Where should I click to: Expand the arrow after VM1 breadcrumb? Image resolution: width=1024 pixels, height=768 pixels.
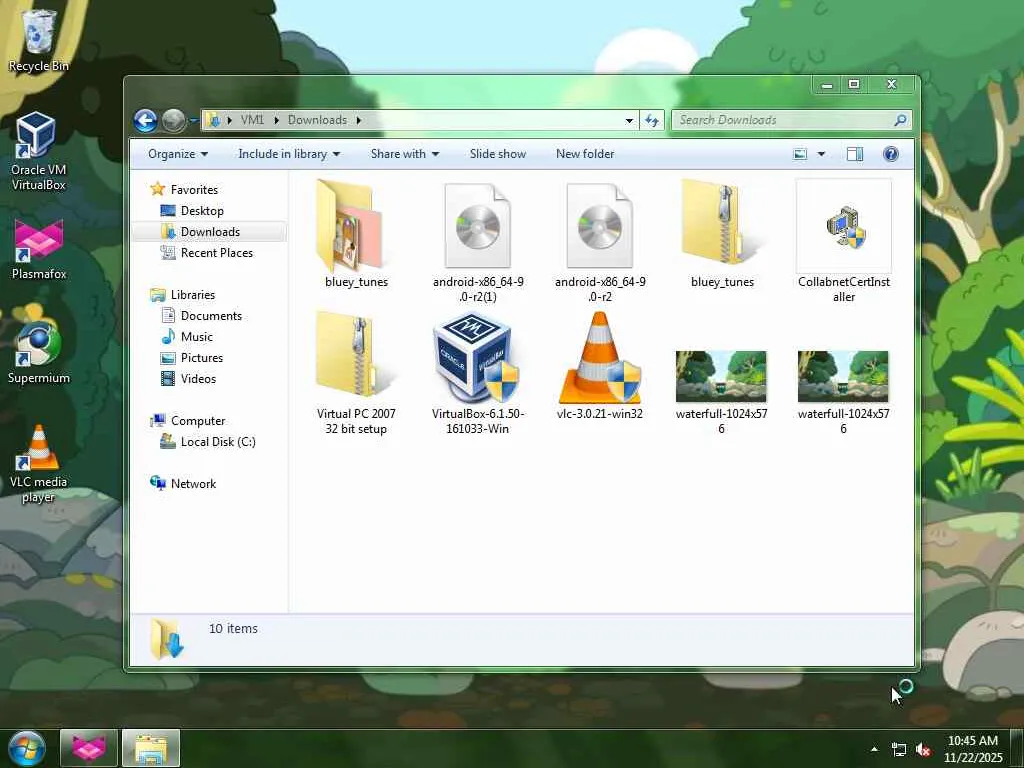click(276, 120)
